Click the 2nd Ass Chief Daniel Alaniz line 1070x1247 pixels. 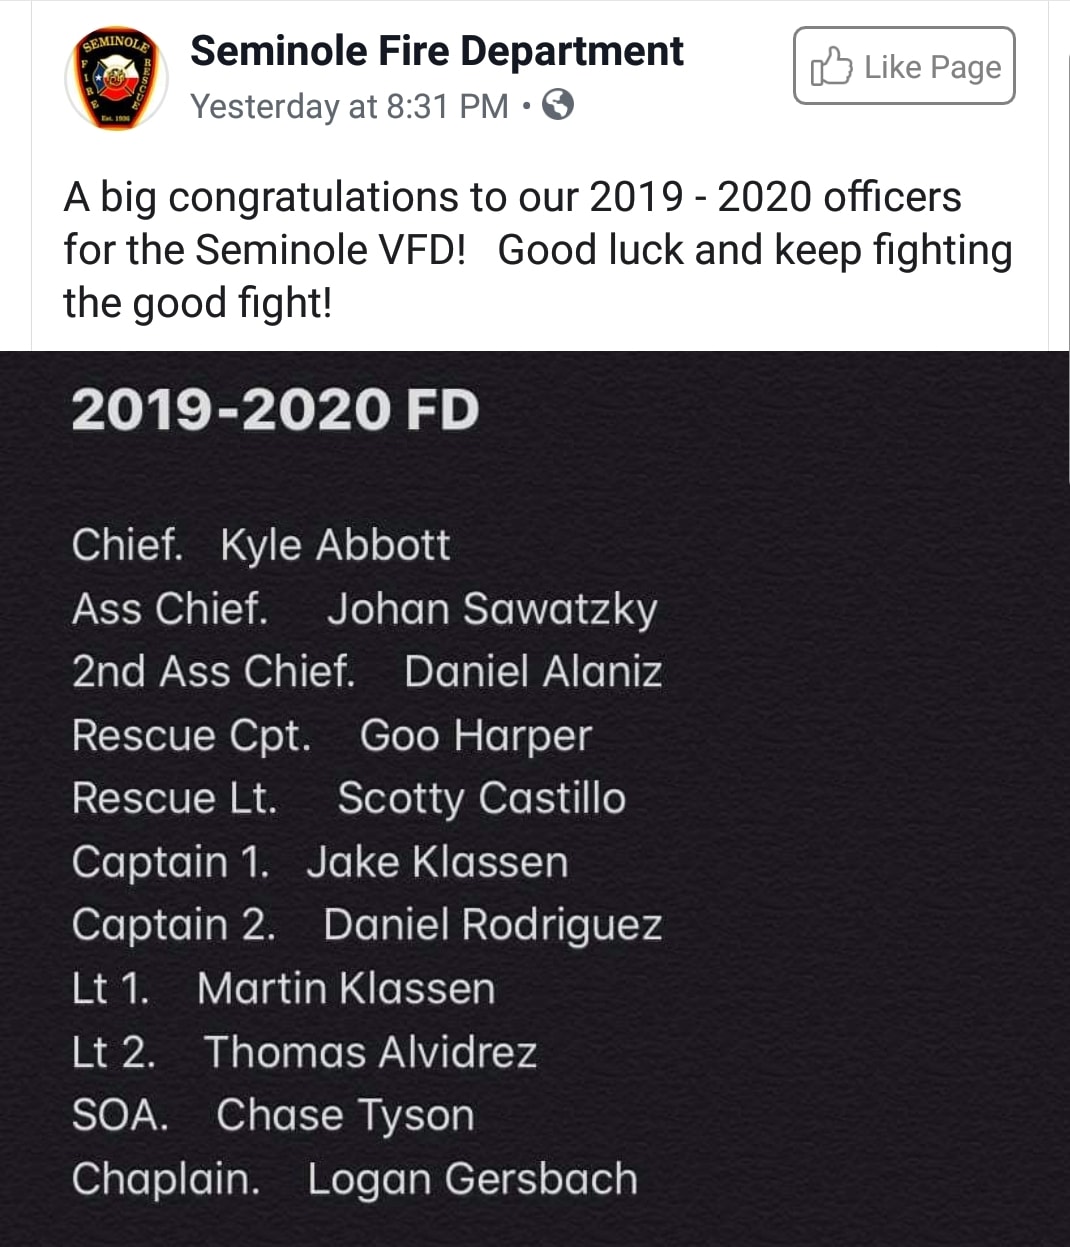pyautogui.click(x=367, y=671)
